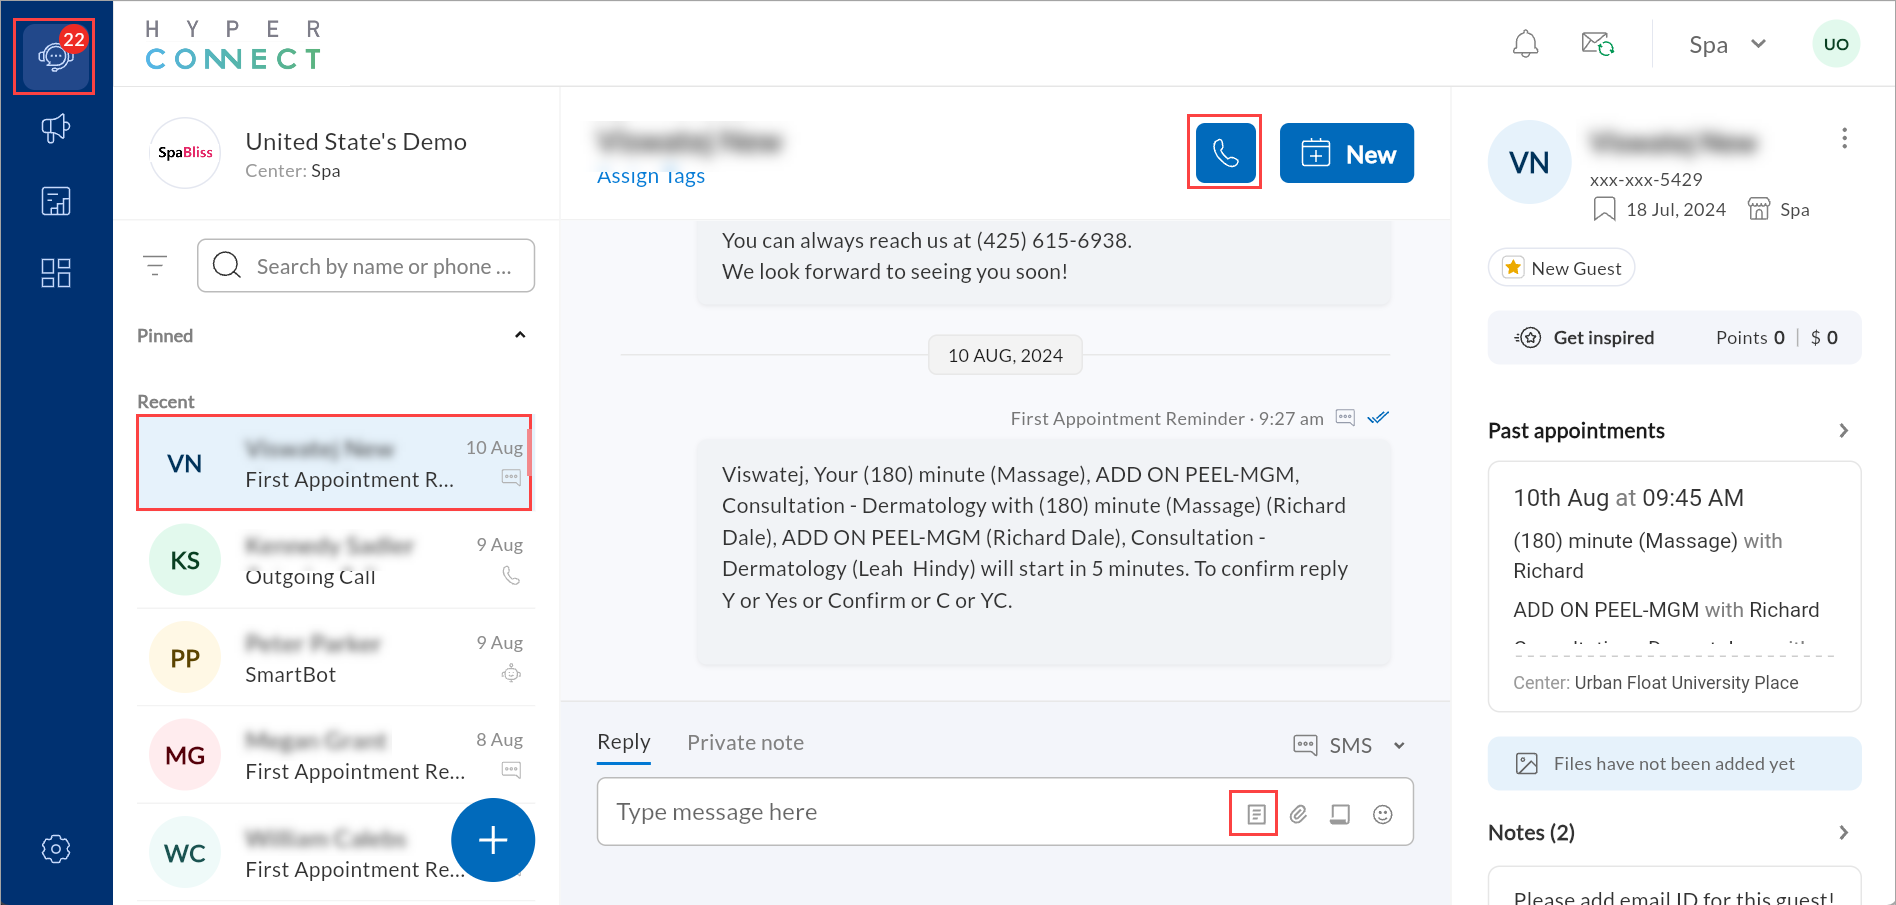Open settings gear in sidebar
Image resolution: width=1896 pixels, height=905 pixels.
56,849
